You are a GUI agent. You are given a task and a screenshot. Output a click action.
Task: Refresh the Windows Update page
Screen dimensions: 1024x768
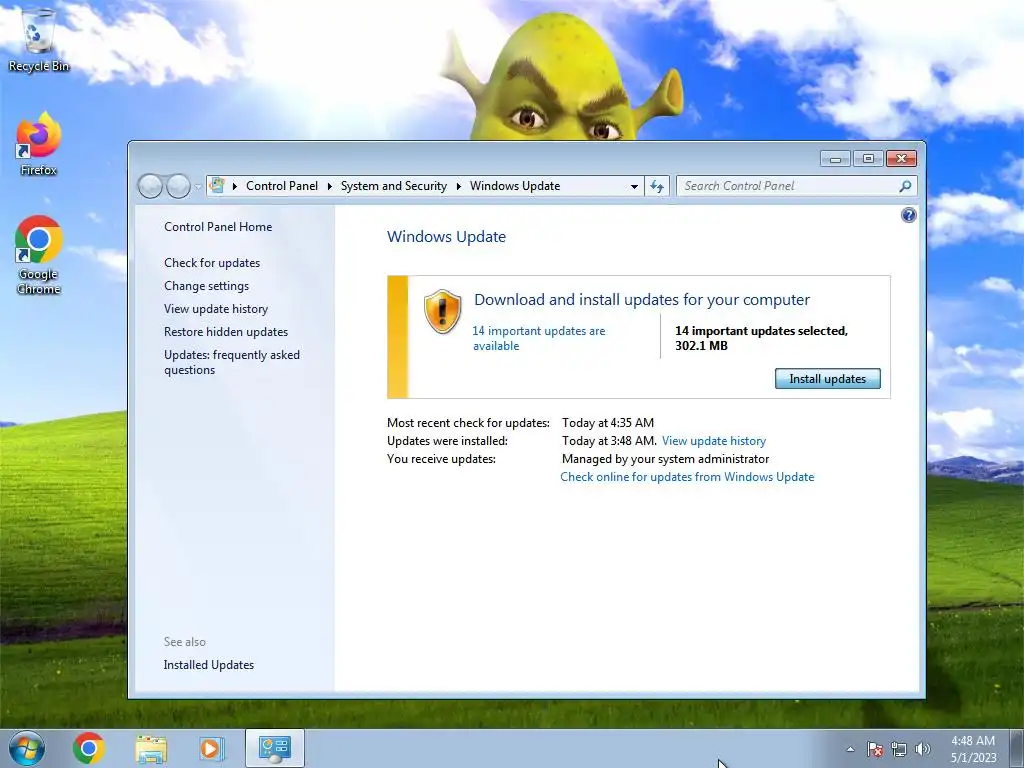(657, 186)
